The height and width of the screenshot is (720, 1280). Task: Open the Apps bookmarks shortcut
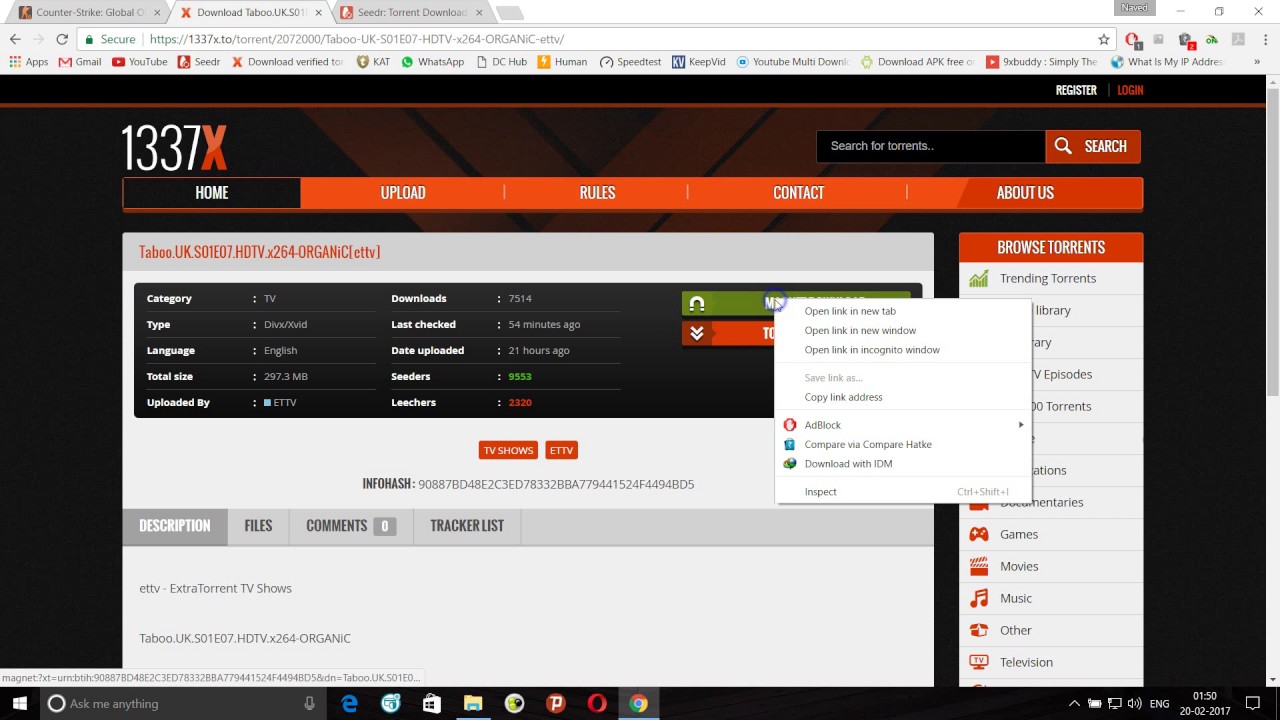28,61
